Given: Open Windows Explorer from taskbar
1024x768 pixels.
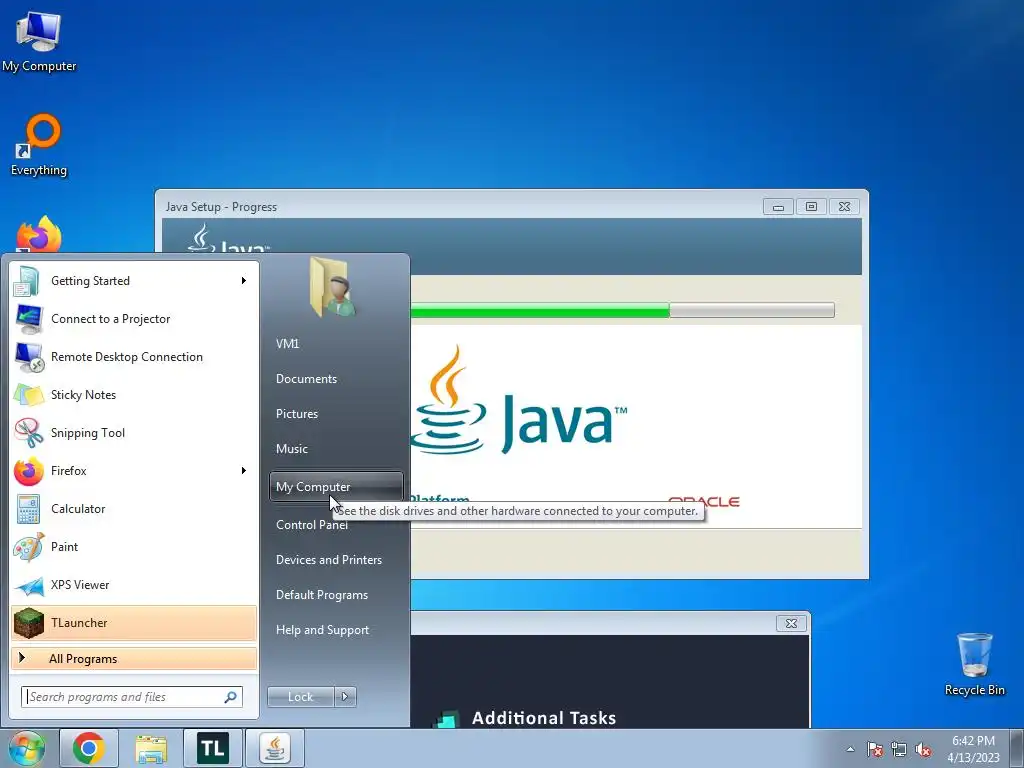Looking at the screenshot, I should pos(151,748).
